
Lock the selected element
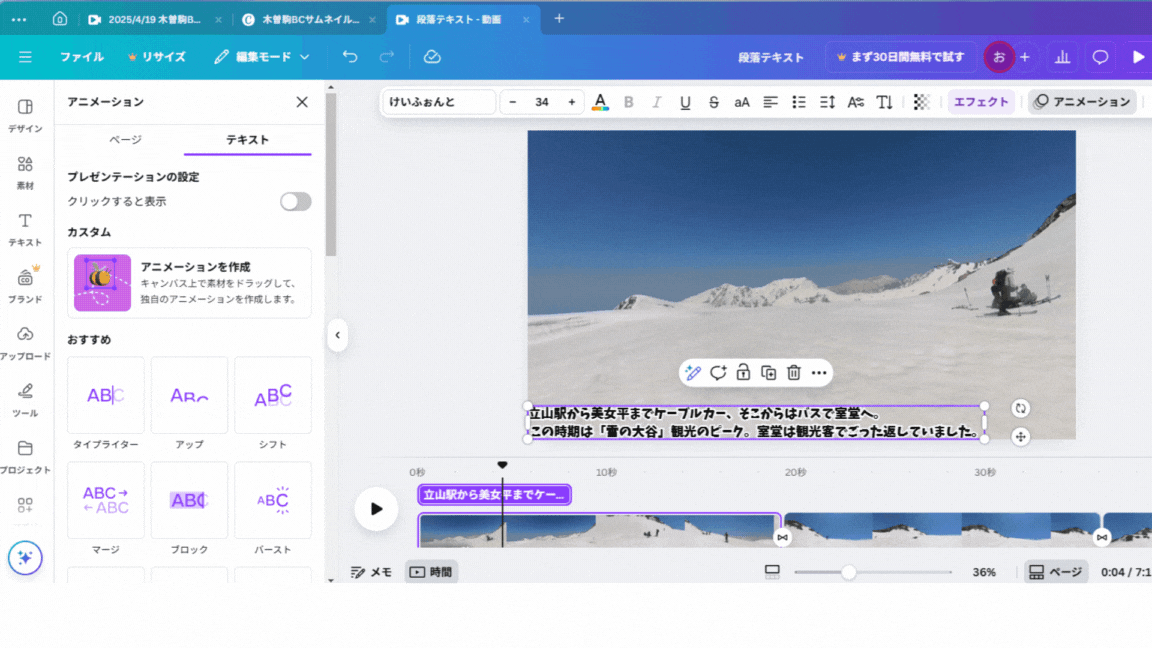pos(743,373)
